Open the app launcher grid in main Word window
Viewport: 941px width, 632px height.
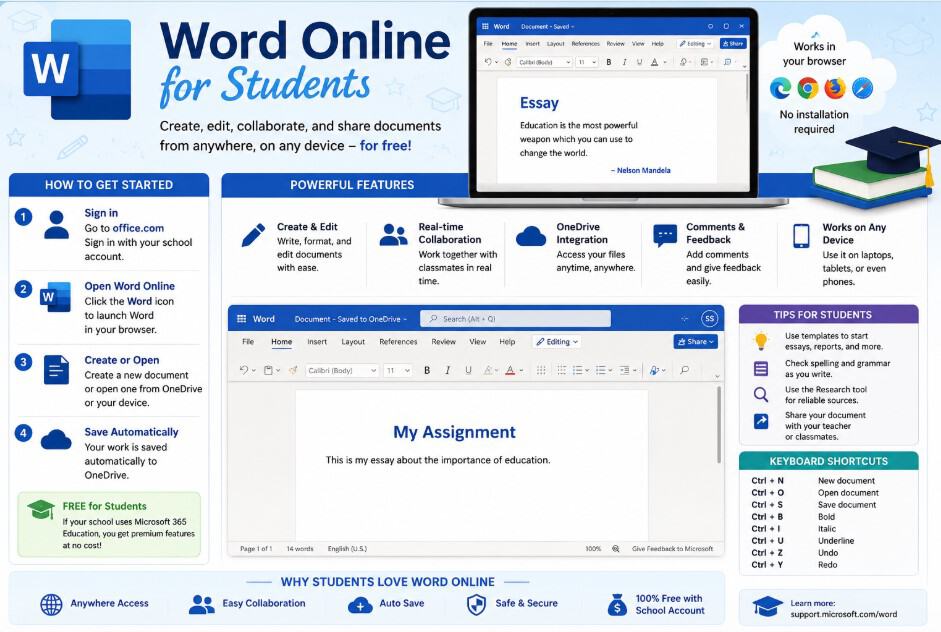point(241,319)
